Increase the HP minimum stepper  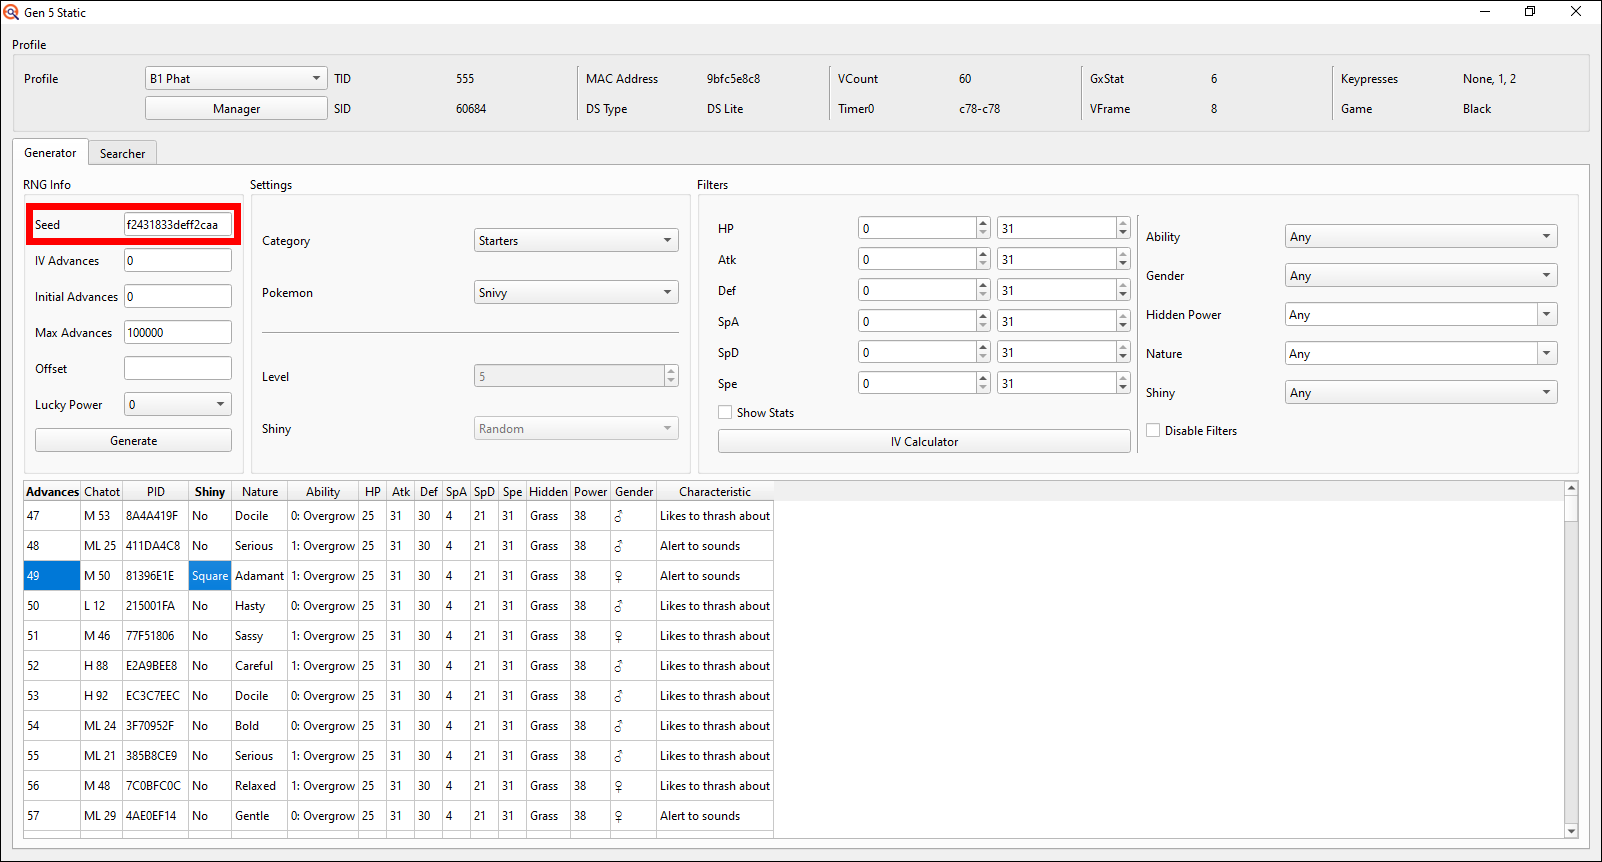(x=983, y=223)
